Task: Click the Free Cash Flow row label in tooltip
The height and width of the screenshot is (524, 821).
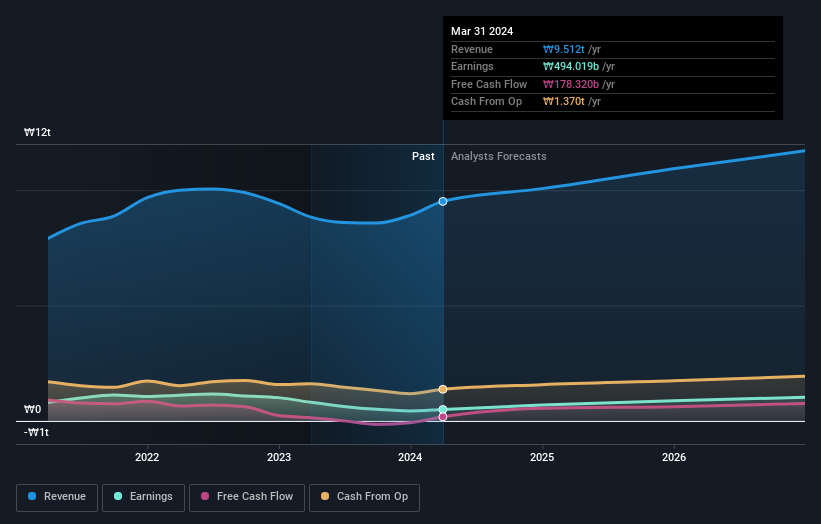Action: (x=489, y=84)
